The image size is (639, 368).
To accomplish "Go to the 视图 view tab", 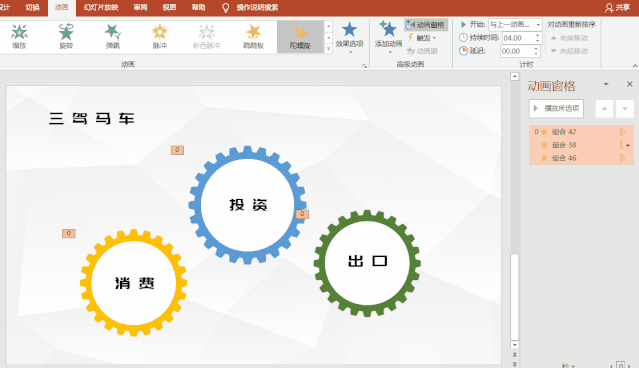I will point(170,7).
